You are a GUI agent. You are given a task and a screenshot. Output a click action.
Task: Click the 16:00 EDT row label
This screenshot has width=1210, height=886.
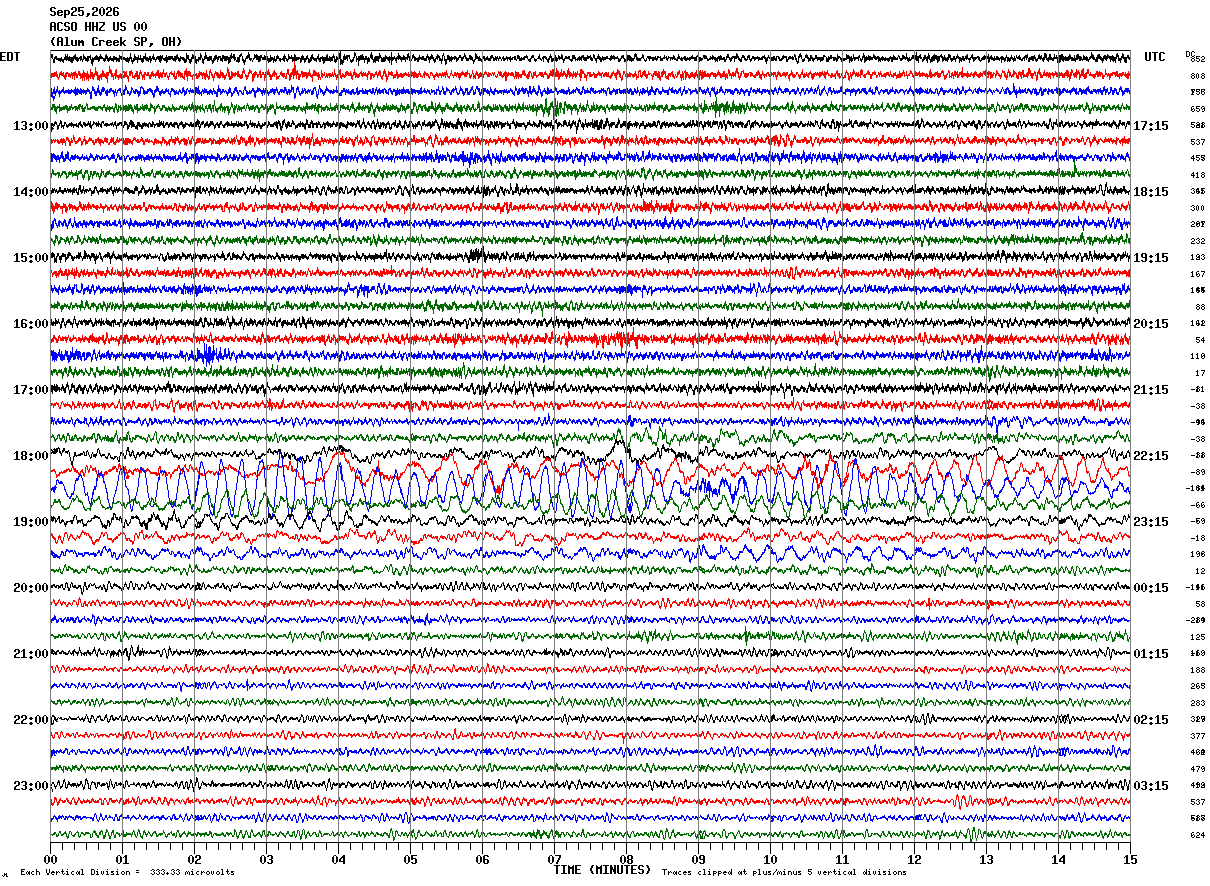(30, 324)
